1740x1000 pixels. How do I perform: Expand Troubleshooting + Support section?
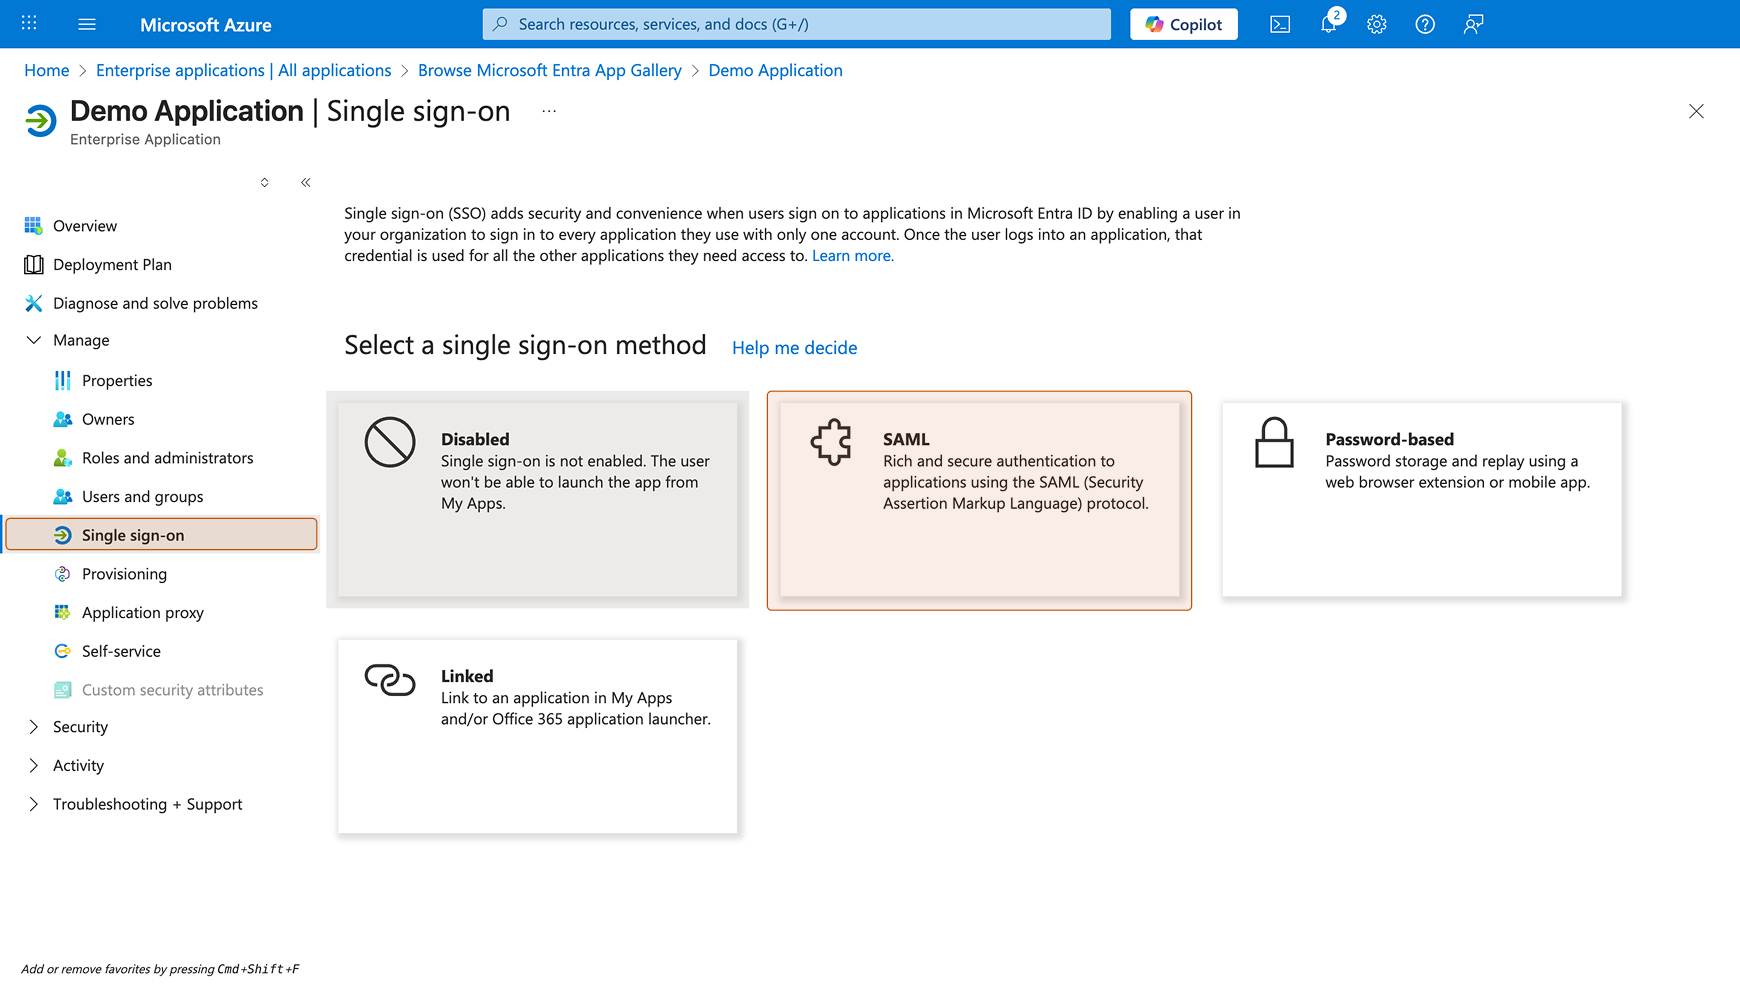point(34,804)
